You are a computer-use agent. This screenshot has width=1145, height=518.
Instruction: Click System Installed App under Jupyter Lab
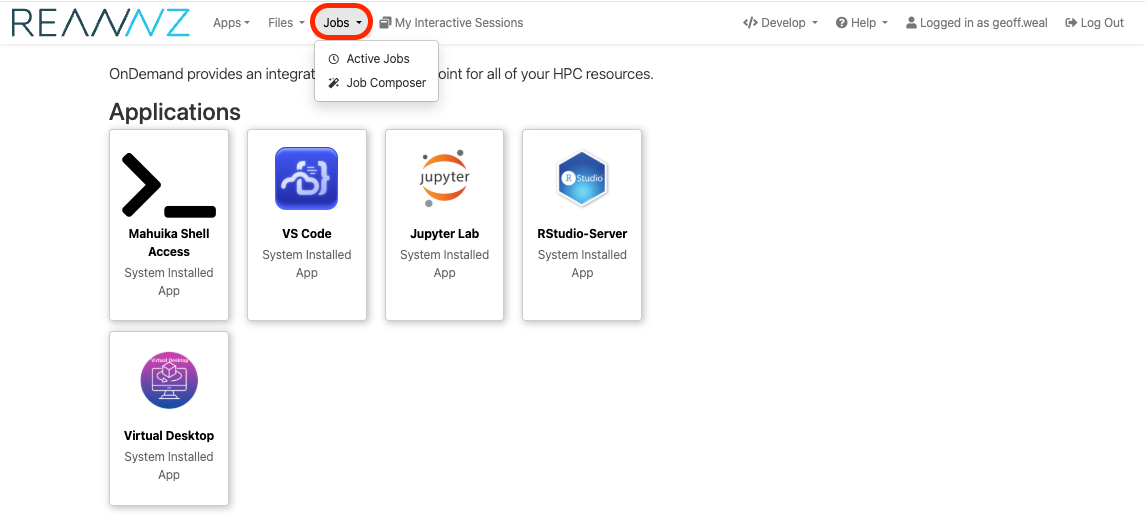(445, 264)
